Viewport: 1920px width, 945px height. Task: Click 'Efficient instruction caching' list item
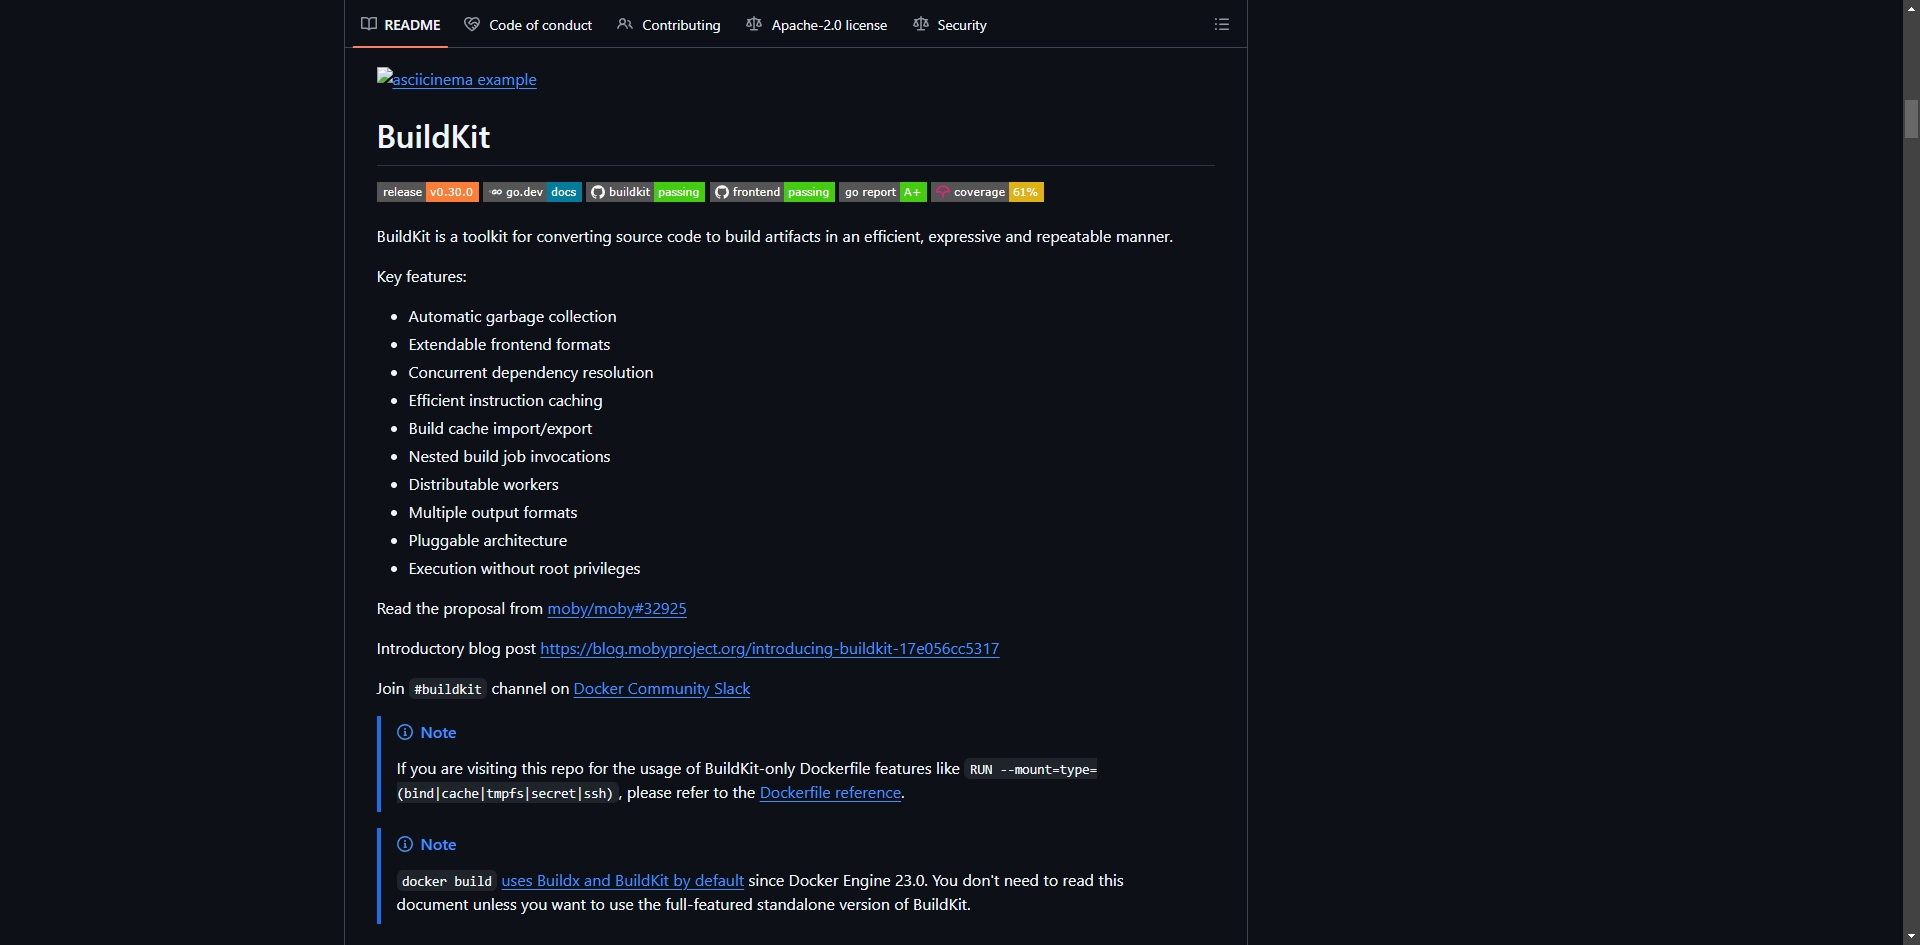(506, 400)
